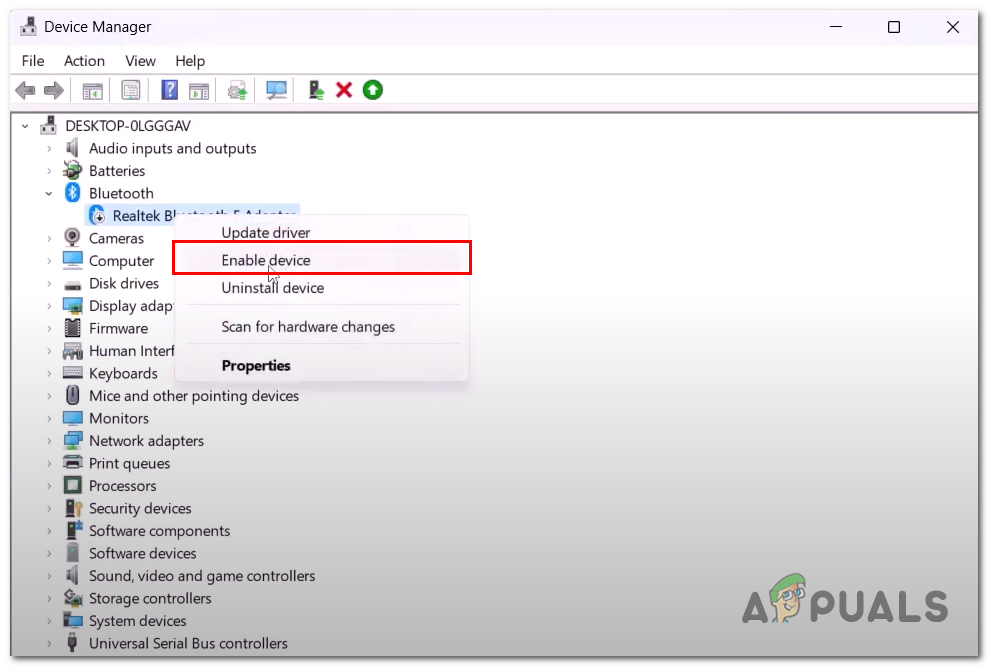The width and height of the screenshot is (989, 667).
Task: Click the Uninstall device red X icon
Action: pos(344,90)
